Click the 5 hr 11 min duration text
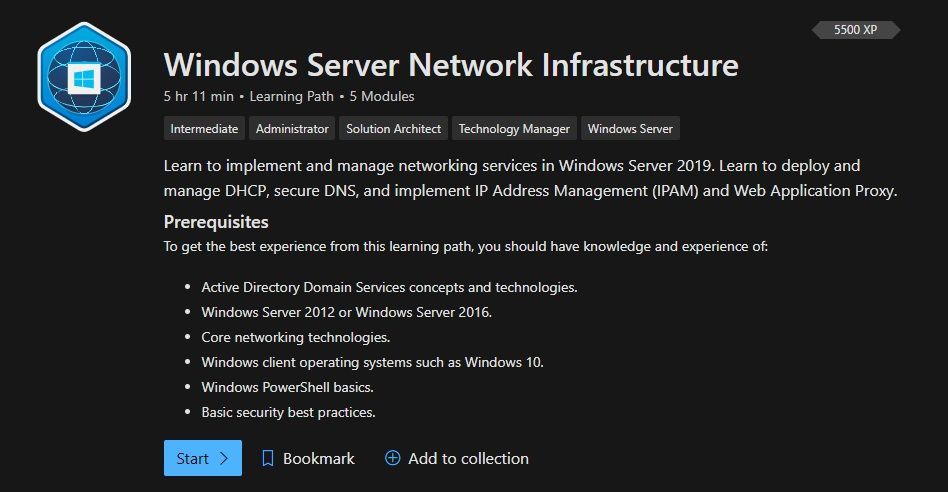The image size is (948, 492). (198, 97)
